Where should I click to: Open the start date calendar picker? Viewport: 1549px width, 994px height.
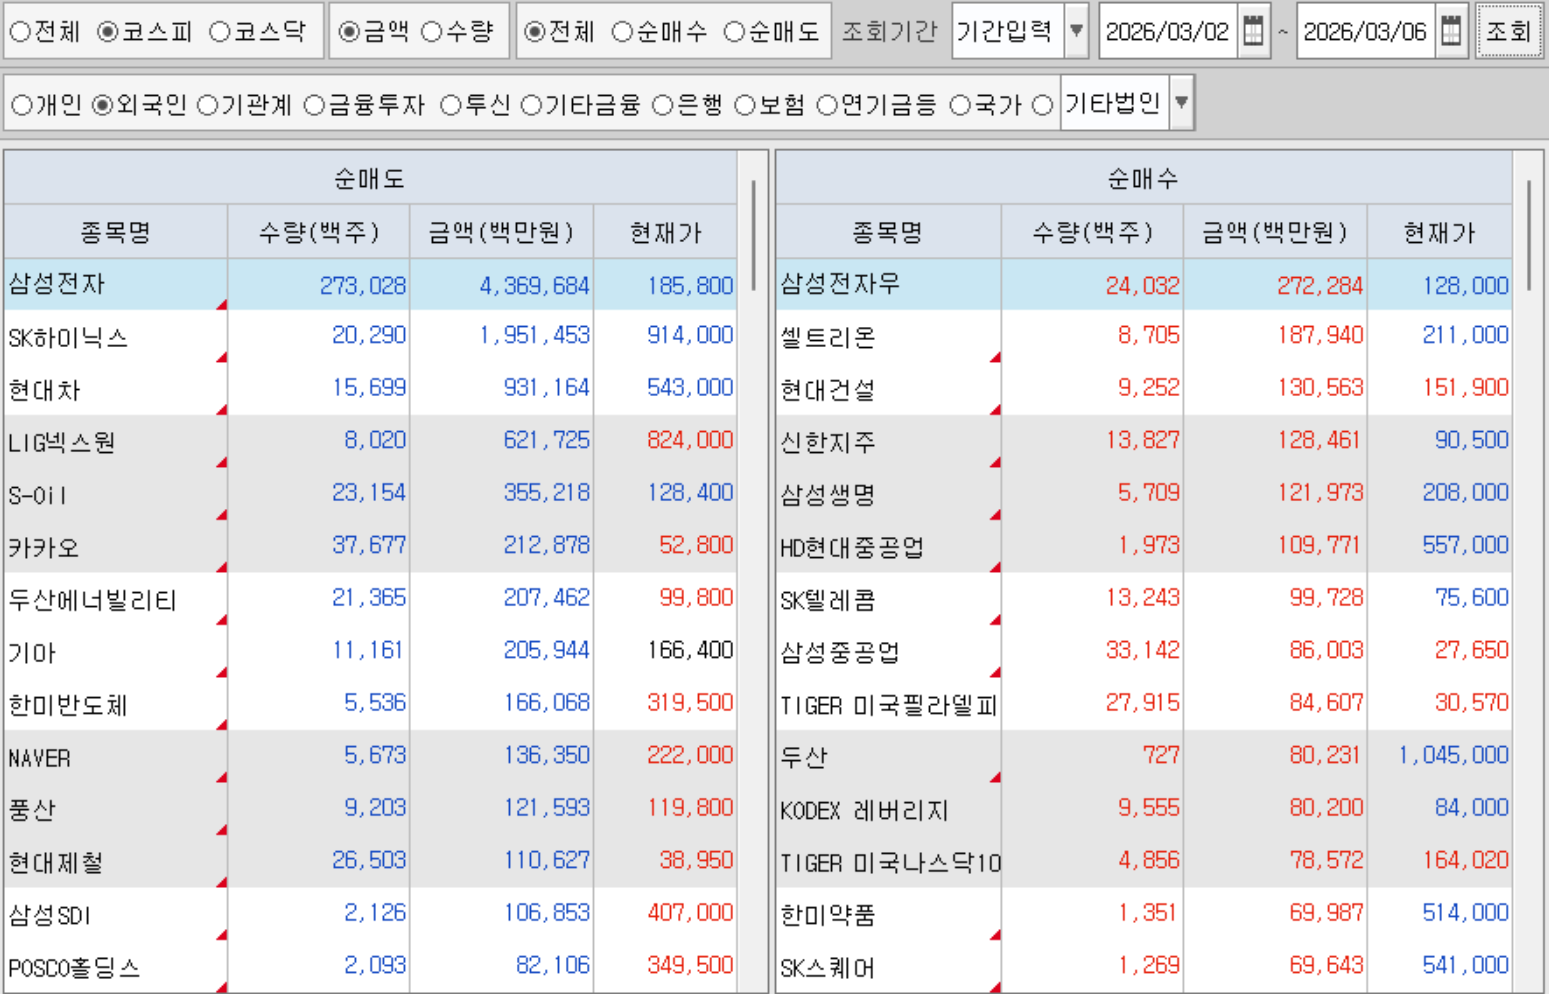[1252, 32]
